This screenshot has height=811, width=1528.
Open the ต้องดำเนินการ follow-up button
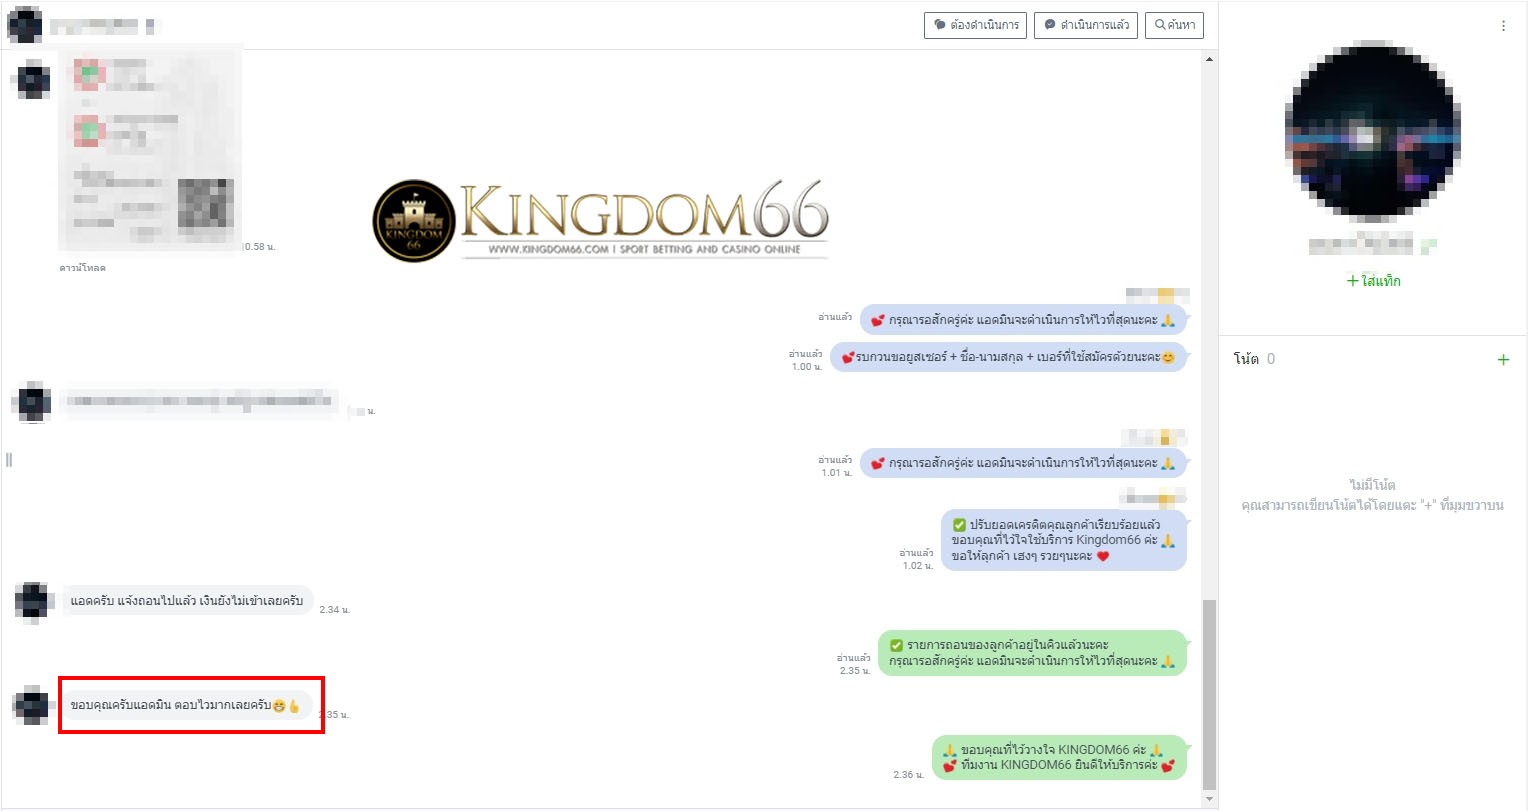pos(975,25)
